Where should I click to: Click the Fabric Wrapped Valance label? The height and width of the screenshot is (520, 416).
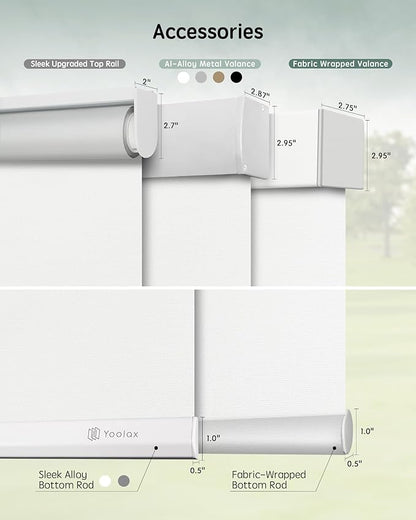[340, 64]
